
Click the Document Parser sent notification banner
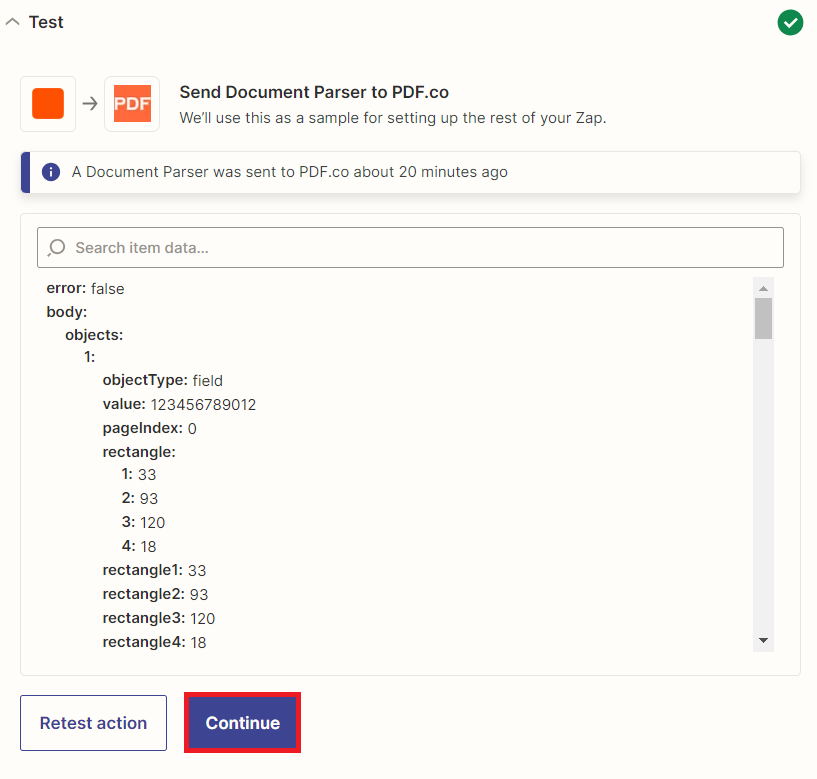pyautogui.click(x=410, y=172)
